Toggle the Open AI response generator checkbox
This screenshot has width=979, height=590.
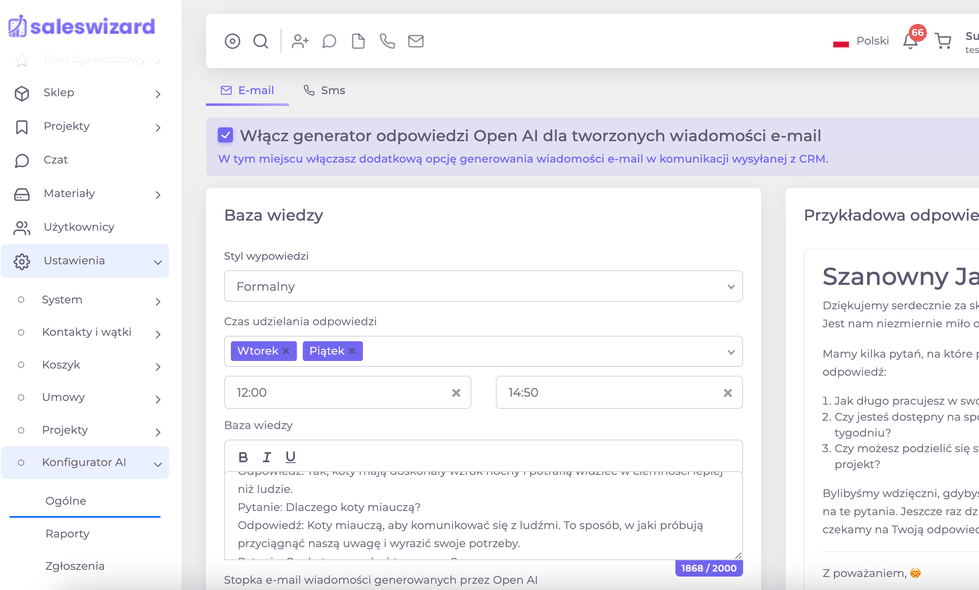(225, 135)
